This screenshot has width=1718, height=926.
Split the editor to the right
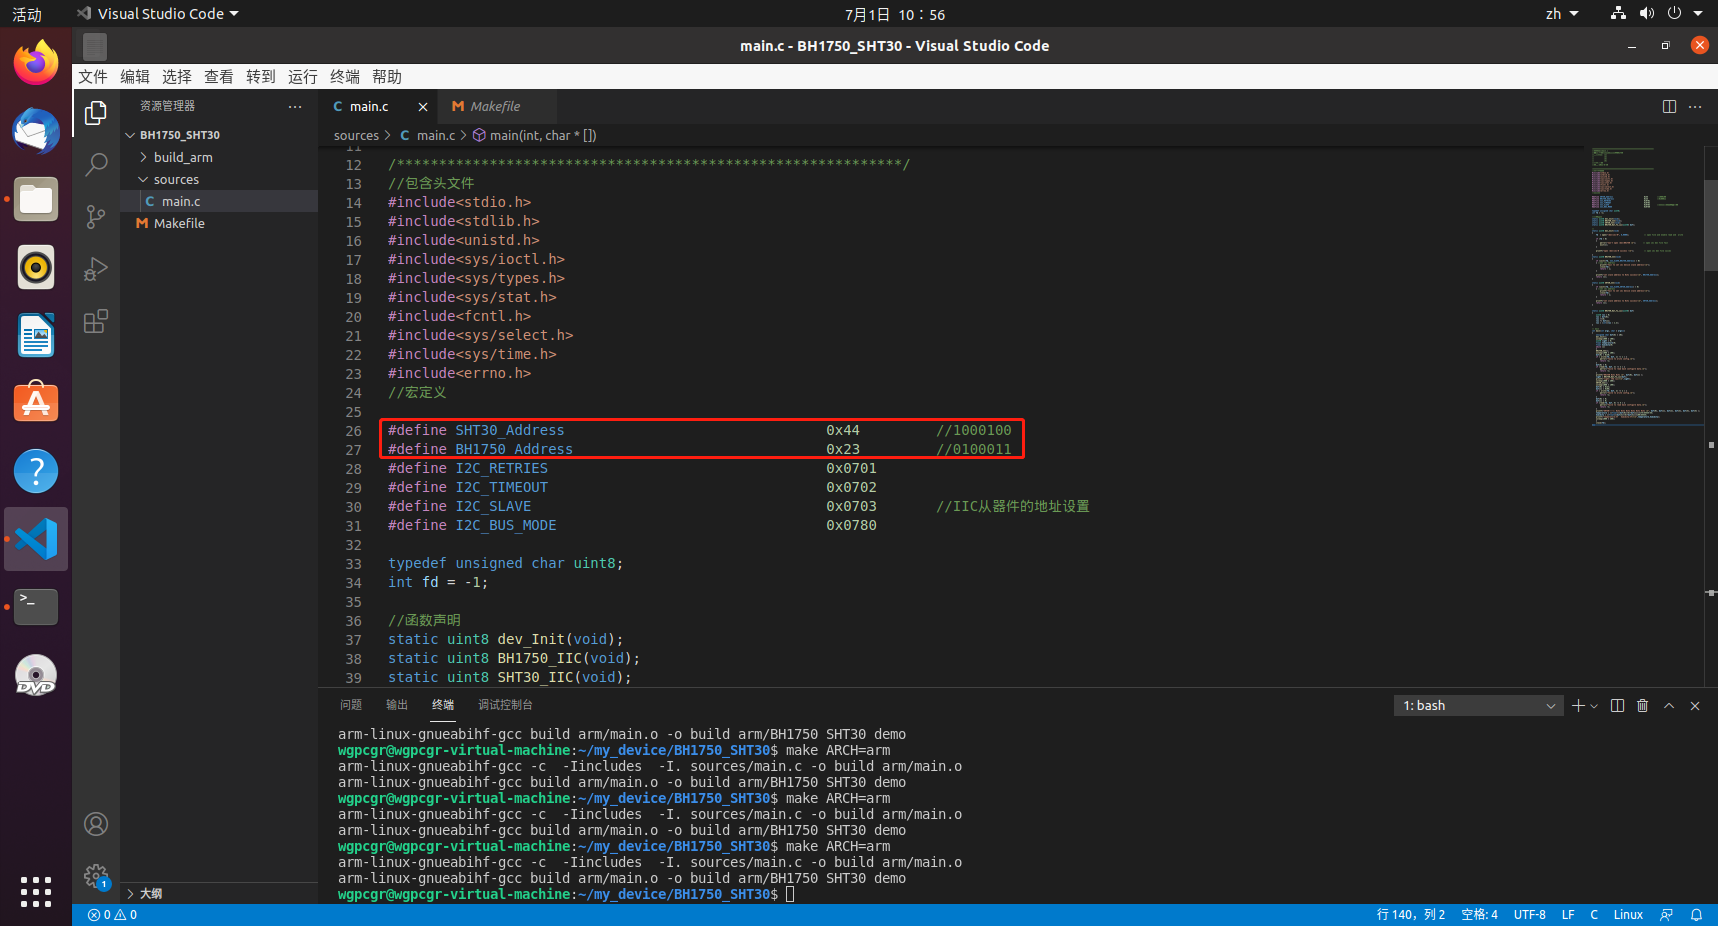[1669, 107]
